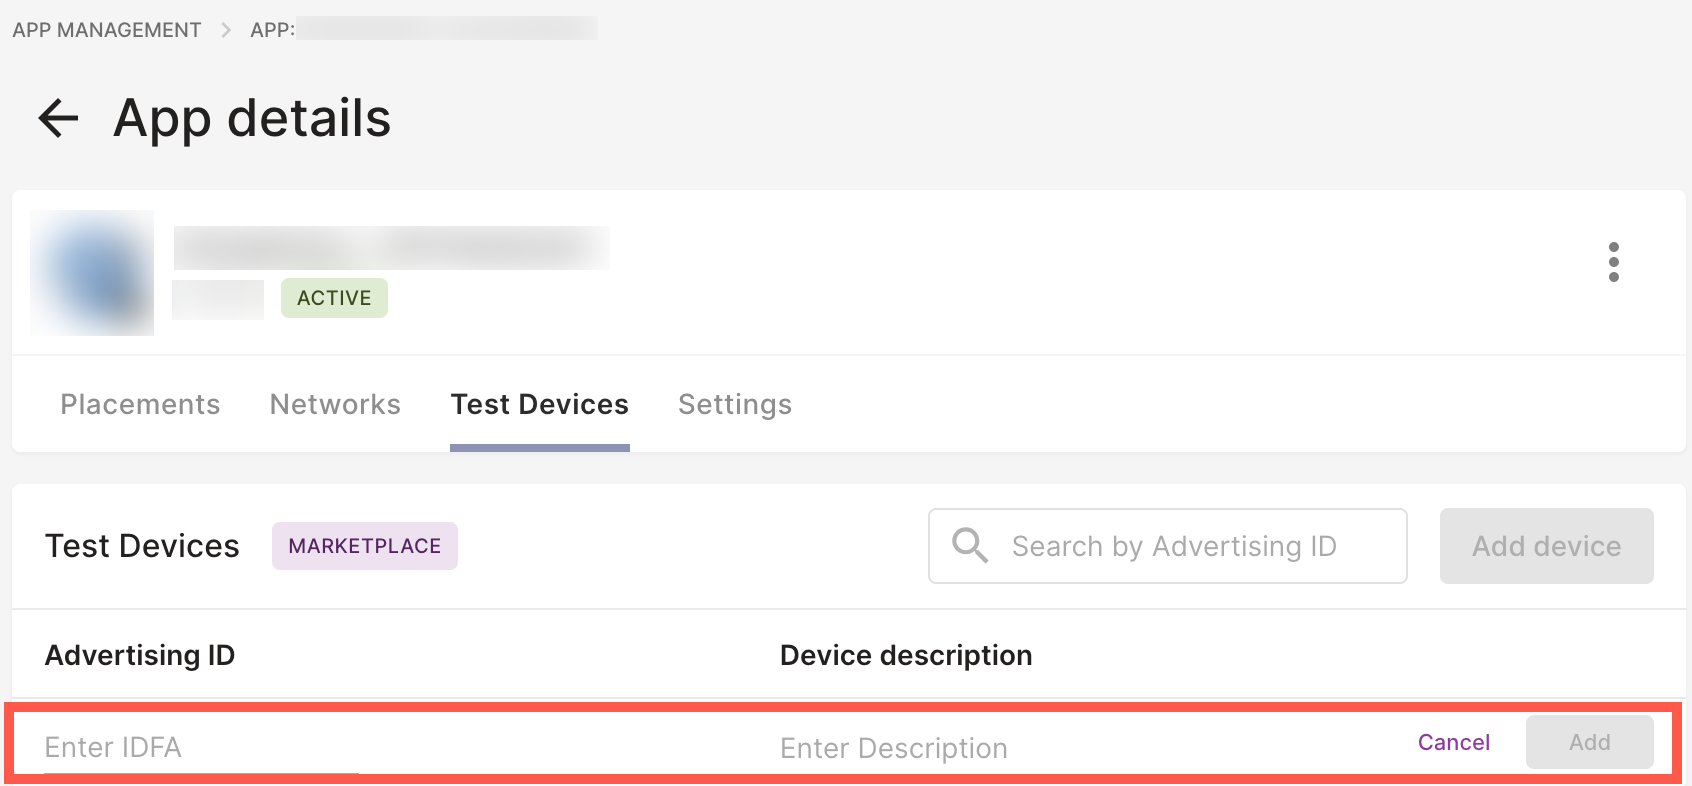This screenshot has width=1692, height=786.
Task: Click Add to save the test device
Action: (x=1589, y=742)
